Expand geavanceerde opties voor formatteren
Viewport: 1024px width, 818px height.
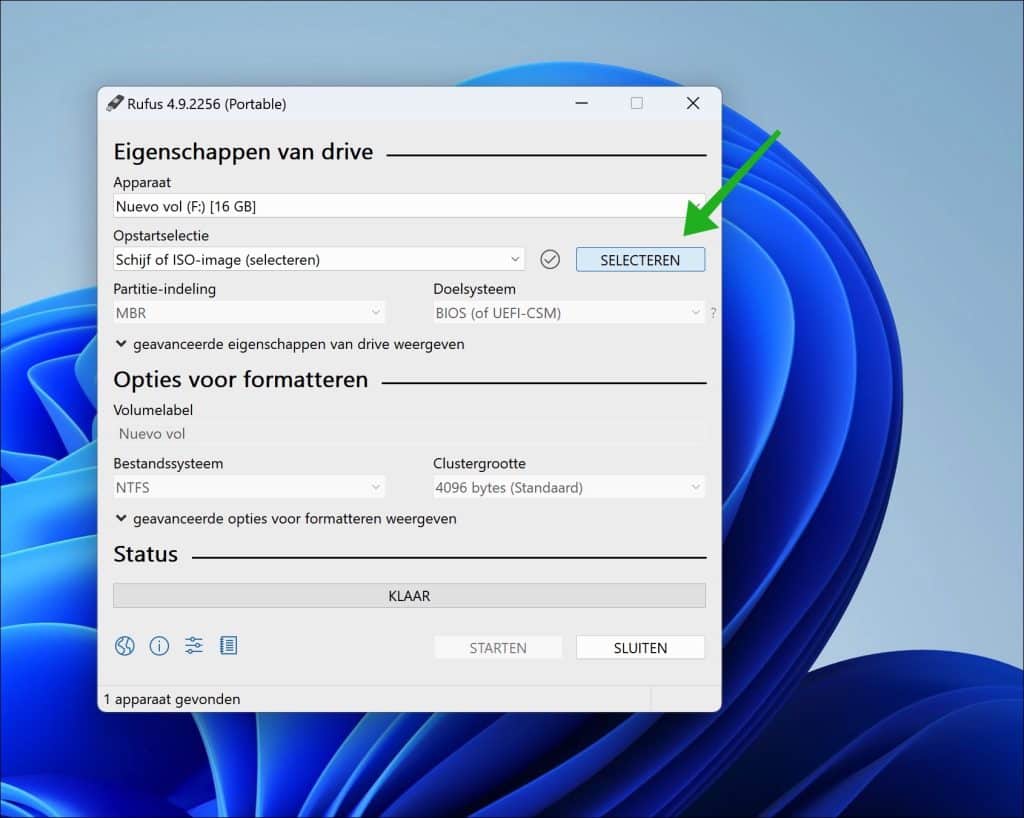pyautogui.click(x=286, y=519)
